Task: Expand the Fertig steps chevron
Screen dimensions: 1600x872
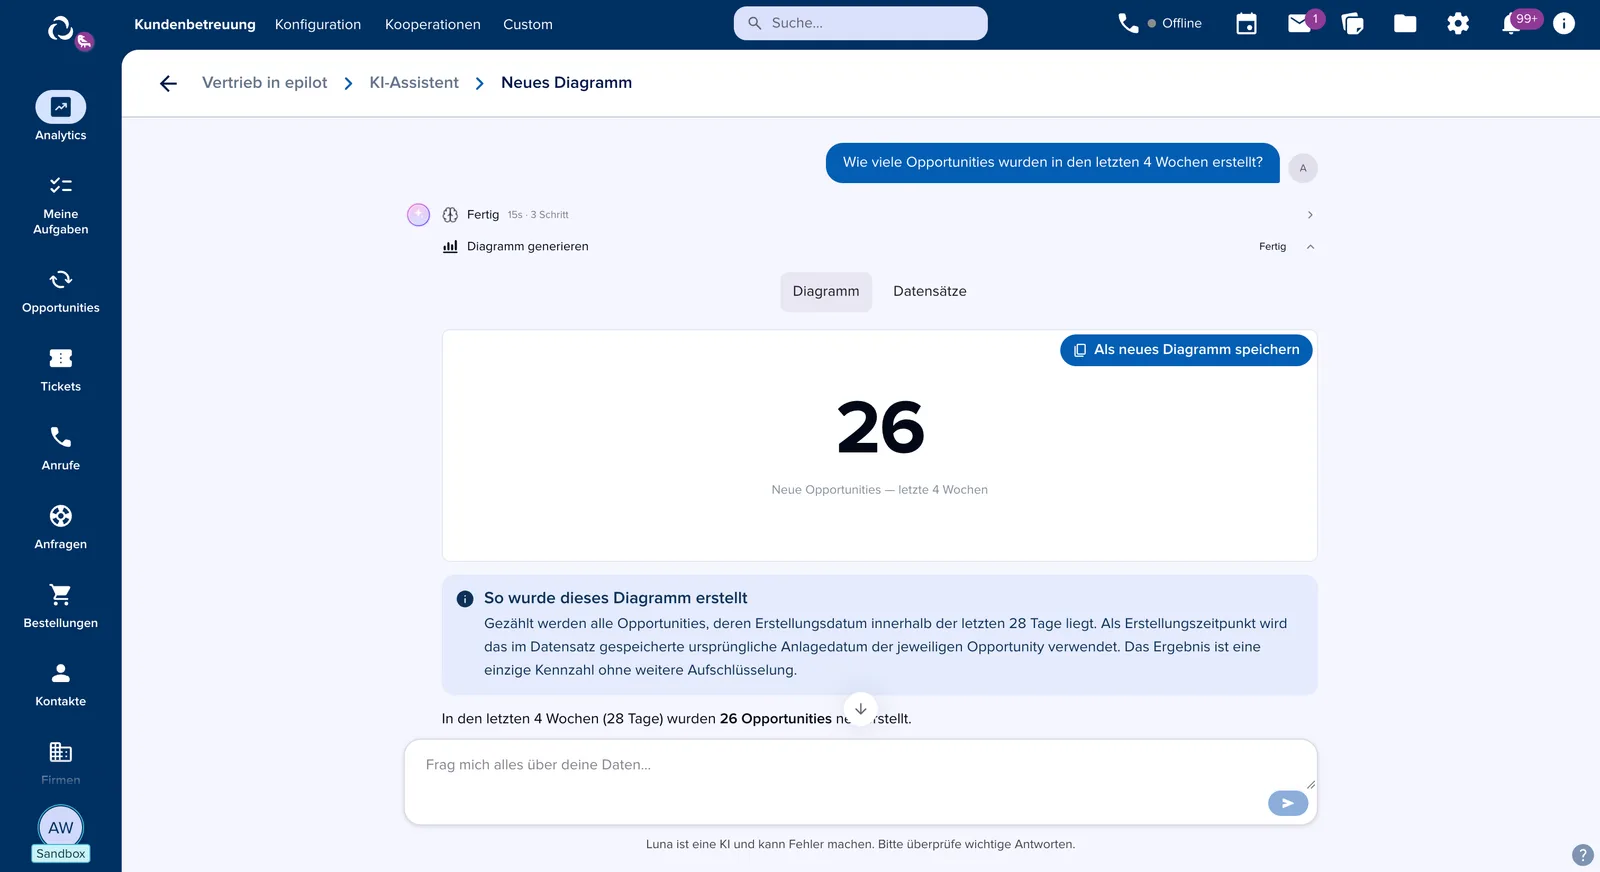Action: [x=1310, y=215]
